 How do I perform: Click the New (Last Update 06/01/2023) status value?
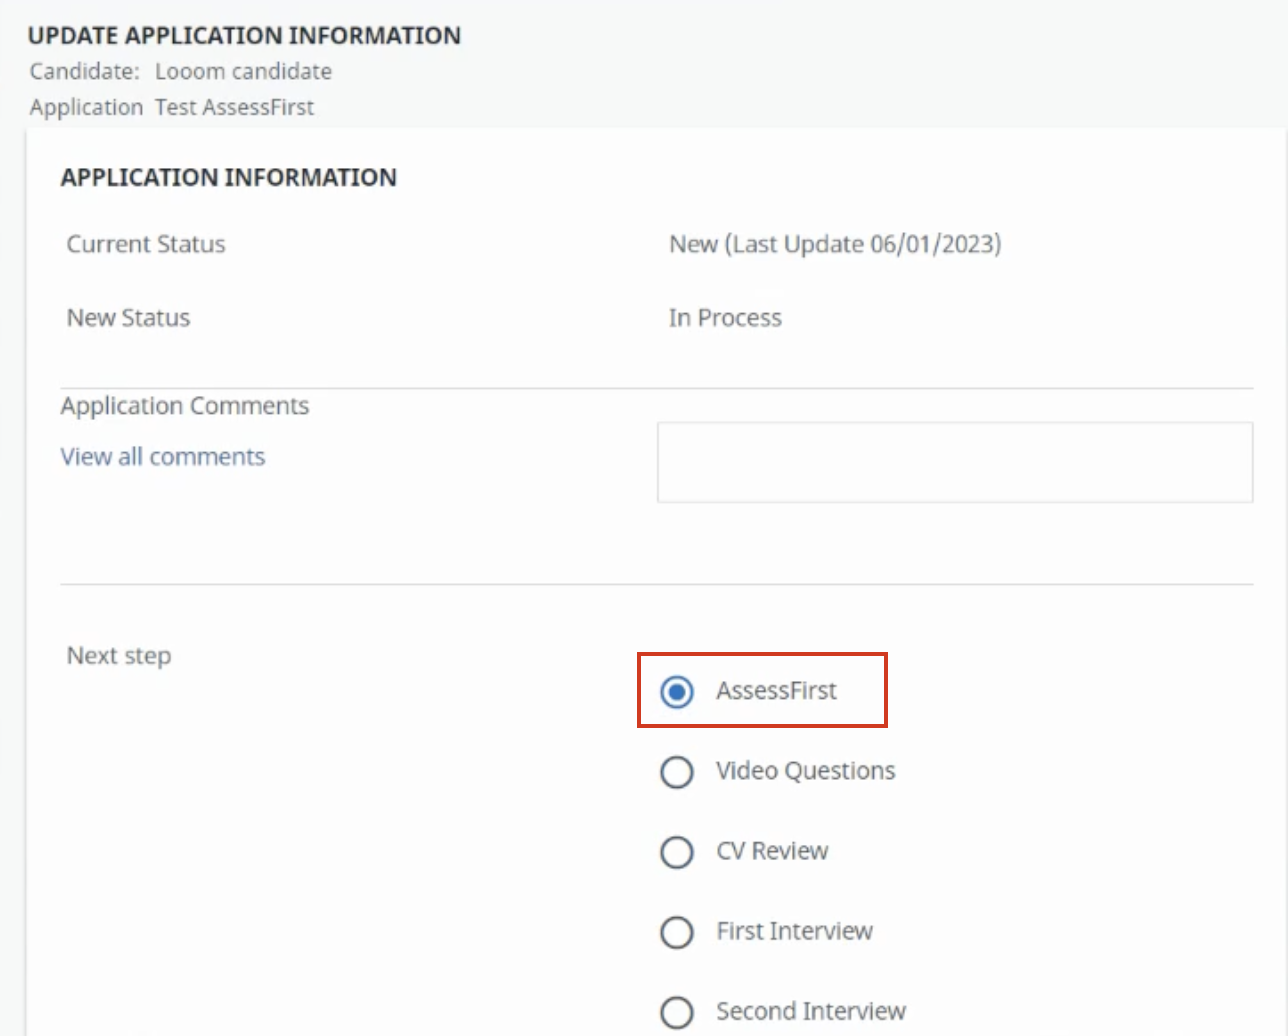coord(835,244)
